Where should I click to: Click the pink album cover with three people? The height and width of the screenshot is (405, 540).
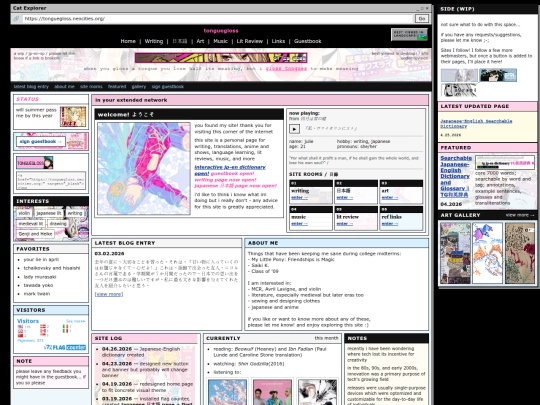point(272,392)
